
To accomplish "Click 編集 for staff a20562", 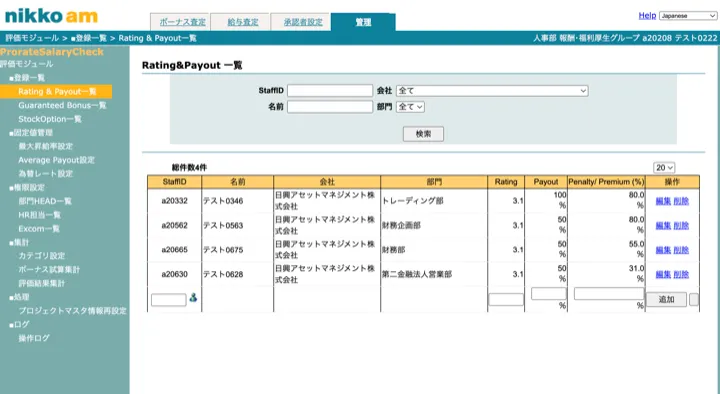I will tap(663, 225).
